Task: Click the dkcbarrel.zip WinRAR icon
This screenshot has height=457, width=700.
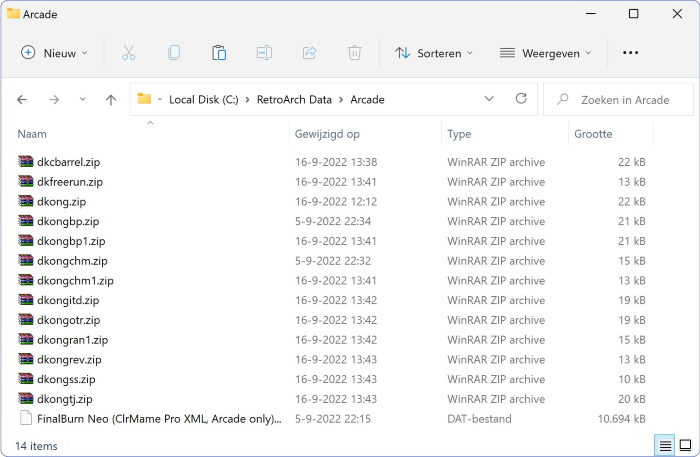Action: click(x=26, y=161)
